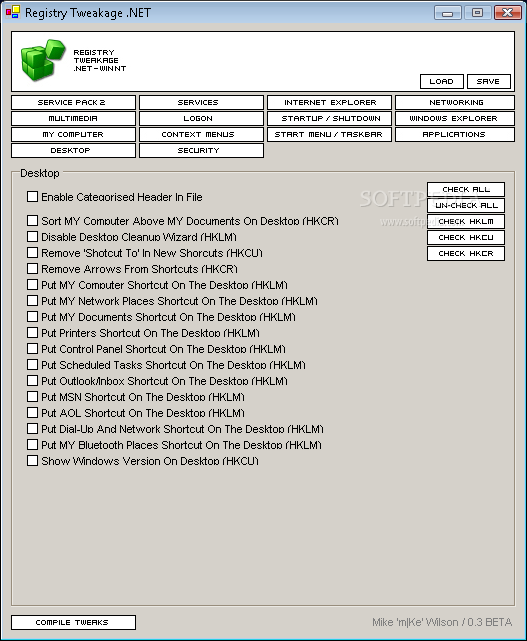Viewport: 527px width, 641px height.
Task: Open the Logon tweaks section
Action: (201, 118)
